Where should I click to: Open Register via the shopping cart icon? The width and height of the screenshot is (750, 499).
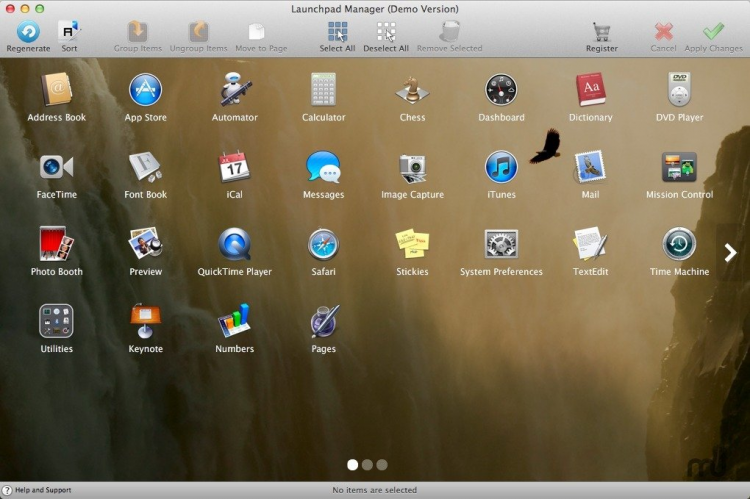(601, 32)
